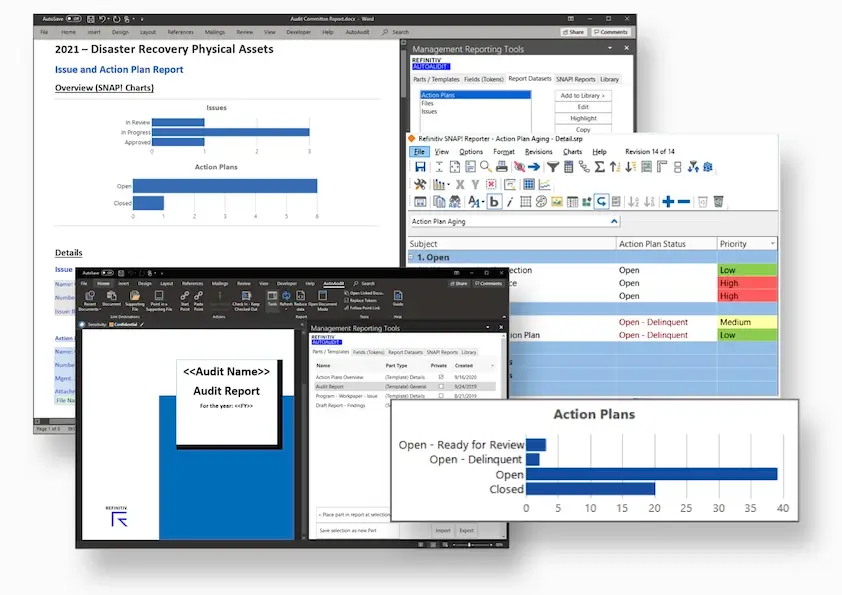Viewport: 842px width, 595px height.
Task: Click the Refresh icon in dark Word AutoAudit ribbon
Action: tap(286, 296)
